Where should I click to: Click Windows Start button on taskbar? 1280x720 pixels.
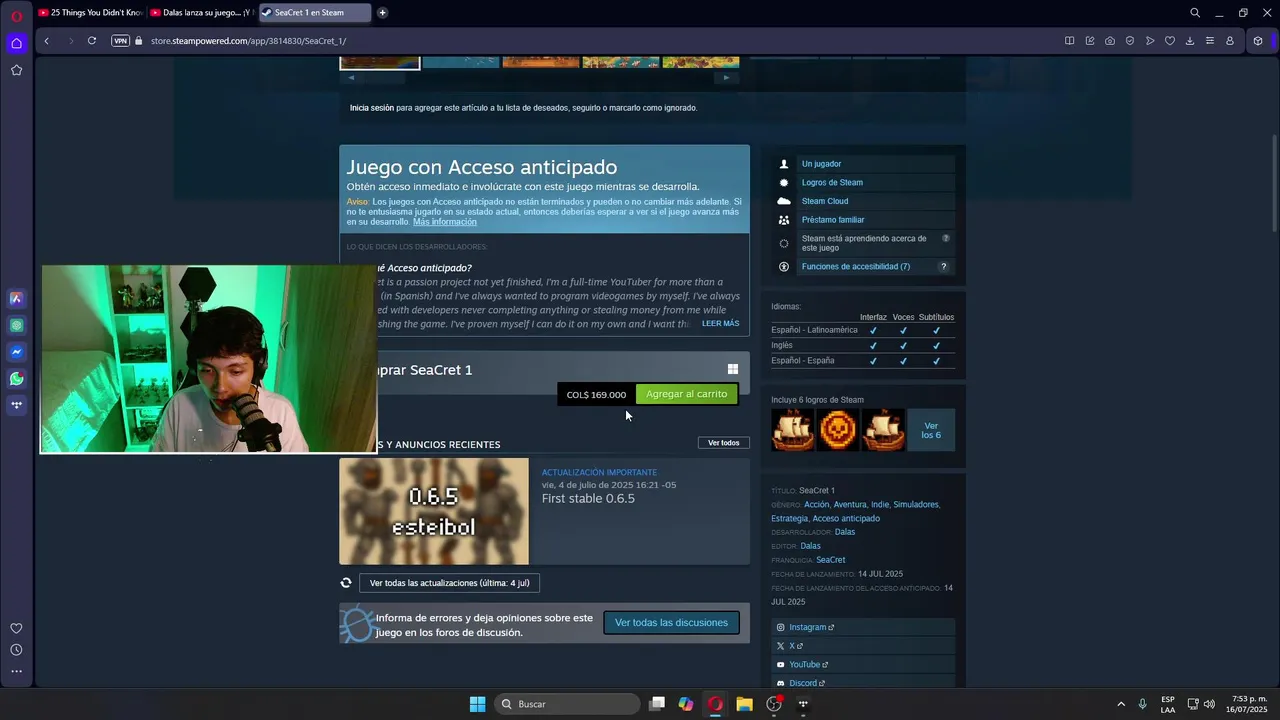pyautogui.click(x=478, y=704)
